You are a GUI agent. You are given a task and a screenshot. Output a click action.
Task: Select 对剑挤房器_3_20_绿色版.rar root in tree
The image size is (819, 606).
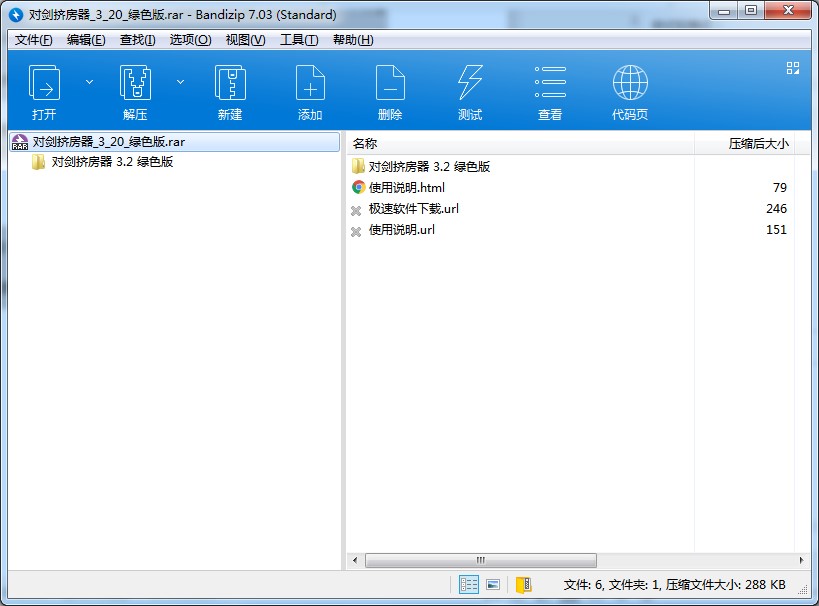tap(174, 142)
